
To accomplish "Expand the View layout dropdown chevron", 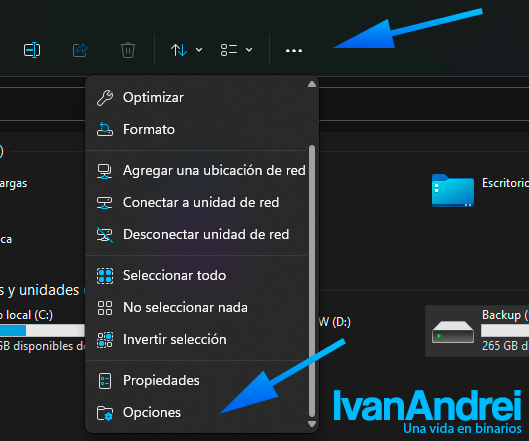I will [x=249, y=50].
